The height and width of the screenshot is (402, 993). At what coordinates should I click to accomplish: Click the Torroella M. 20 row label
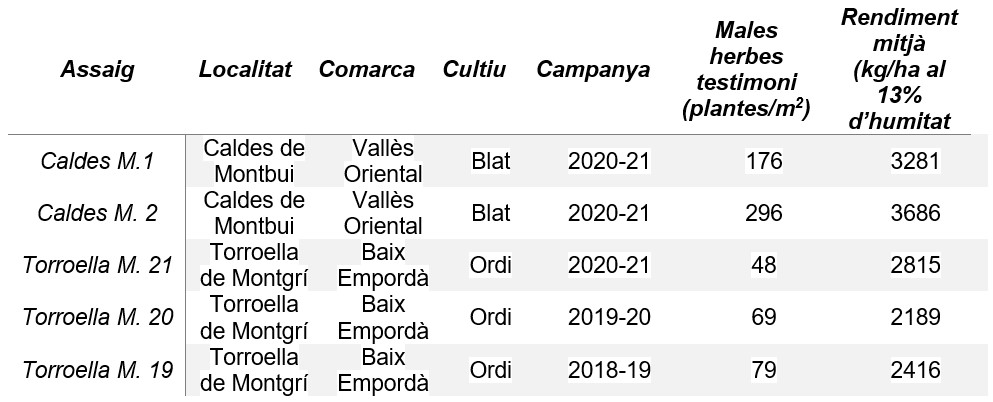click(x=98, y=317)
